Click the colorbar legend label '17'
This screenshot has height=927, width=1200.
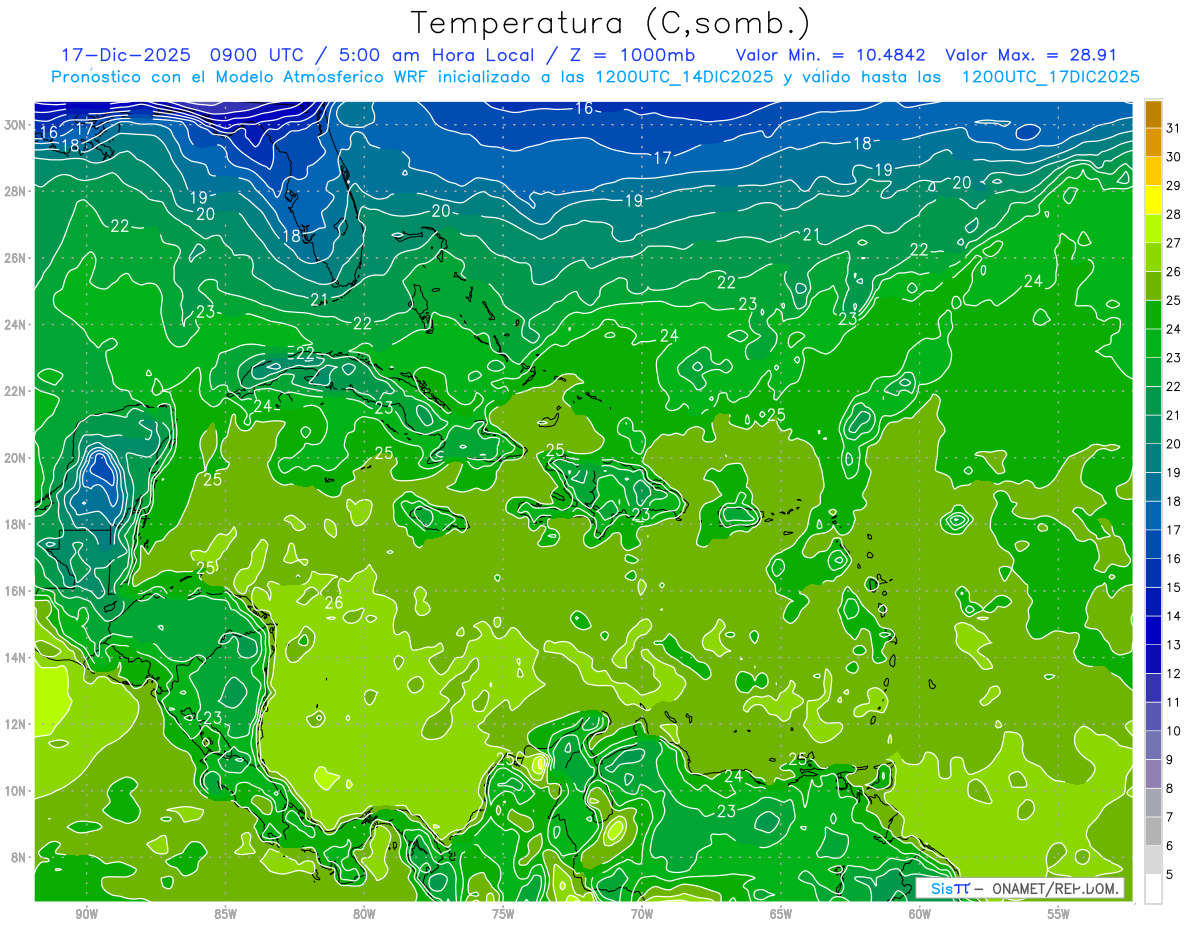pos(1174,530)
